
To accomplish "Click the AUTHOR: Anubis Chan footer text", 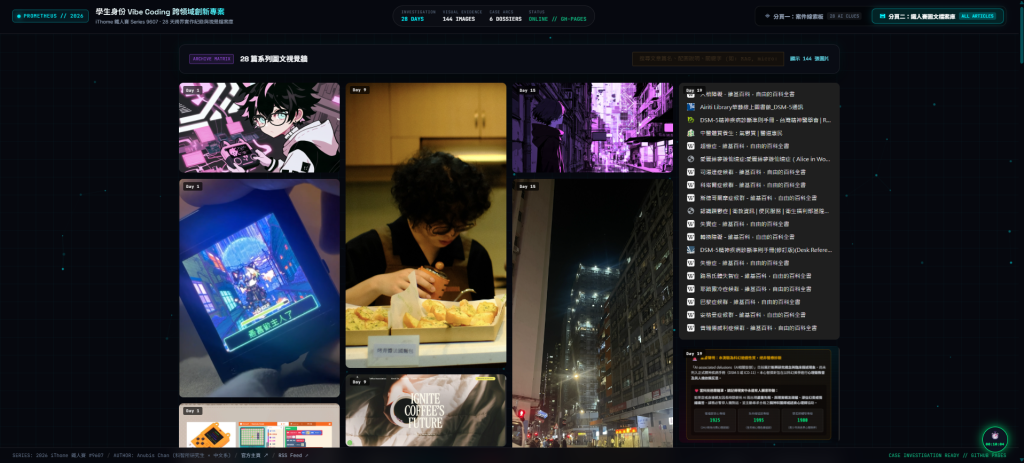I will coord(171,455).
